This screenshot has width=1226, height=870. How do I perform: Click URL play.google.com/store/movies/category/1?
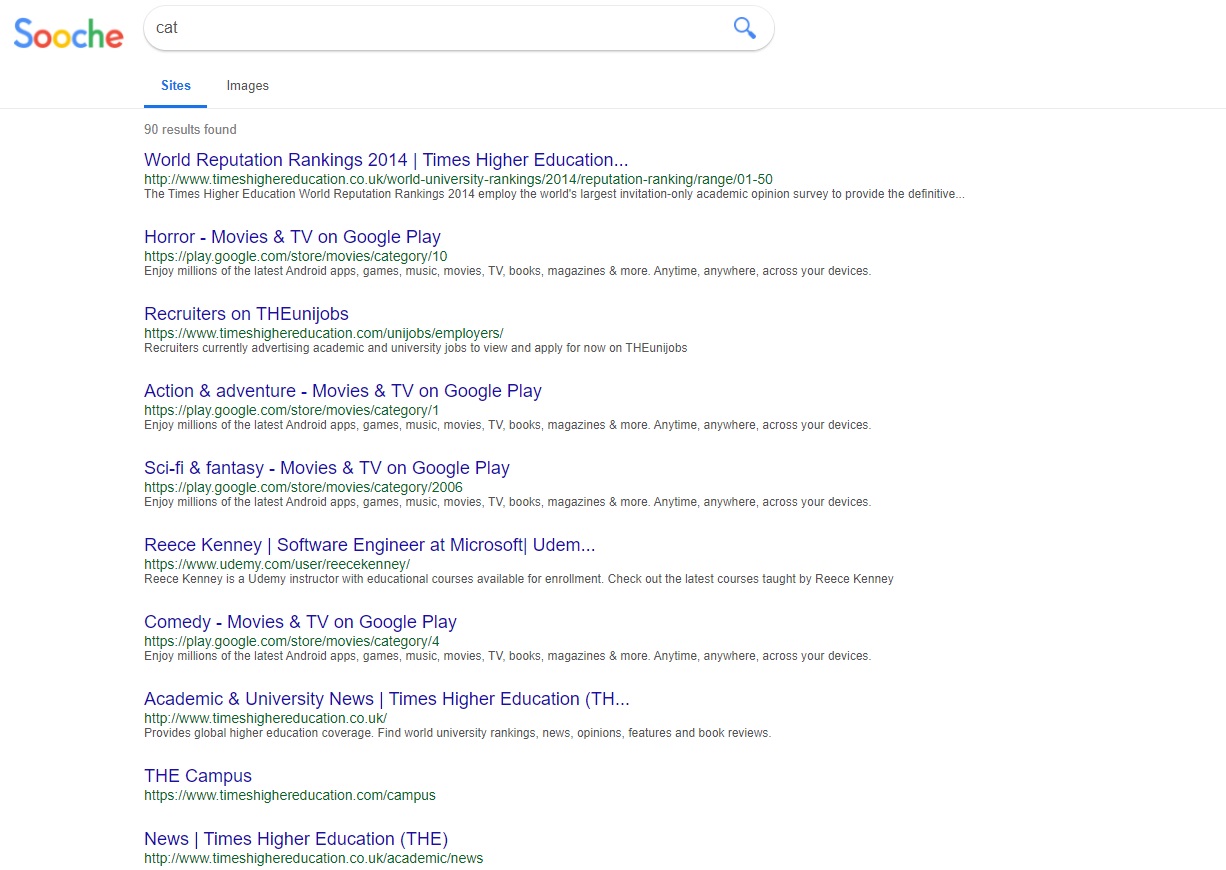click(x=292, y=410)
